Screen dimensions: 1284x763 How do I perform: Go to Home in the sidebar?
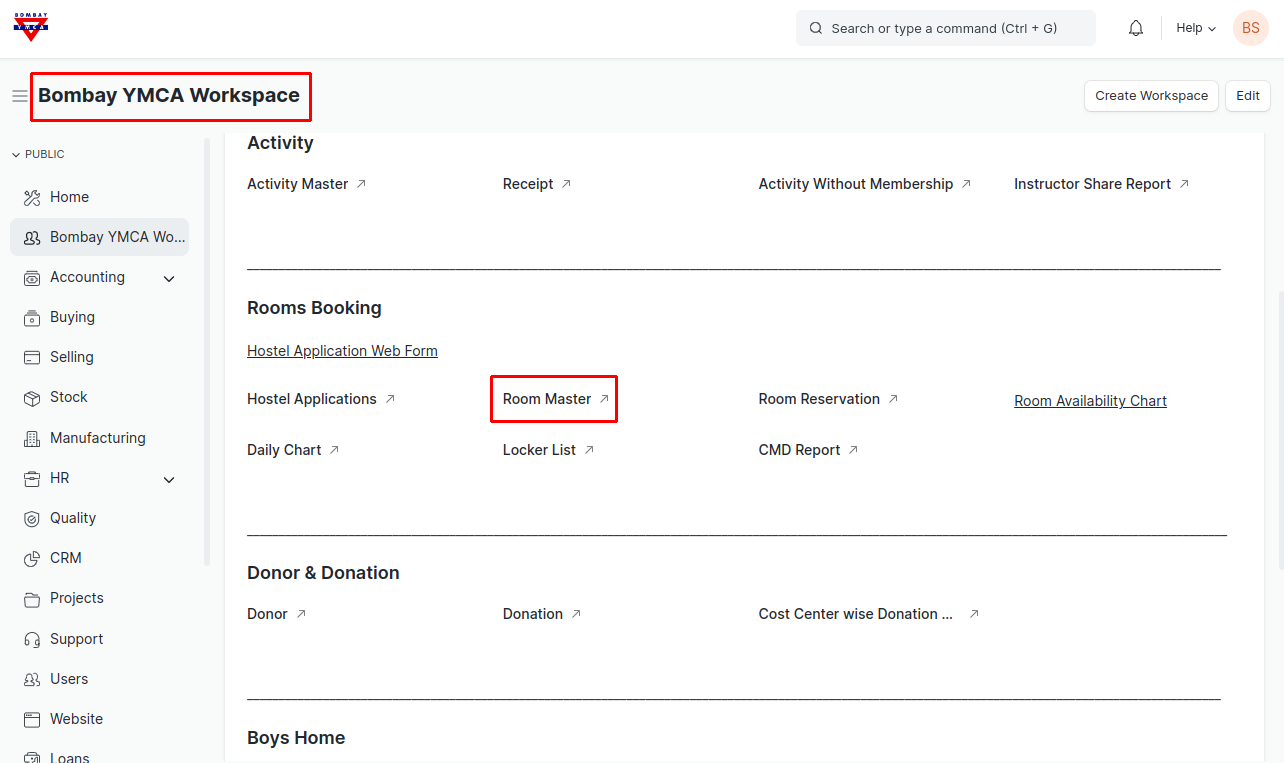point(69,197)
